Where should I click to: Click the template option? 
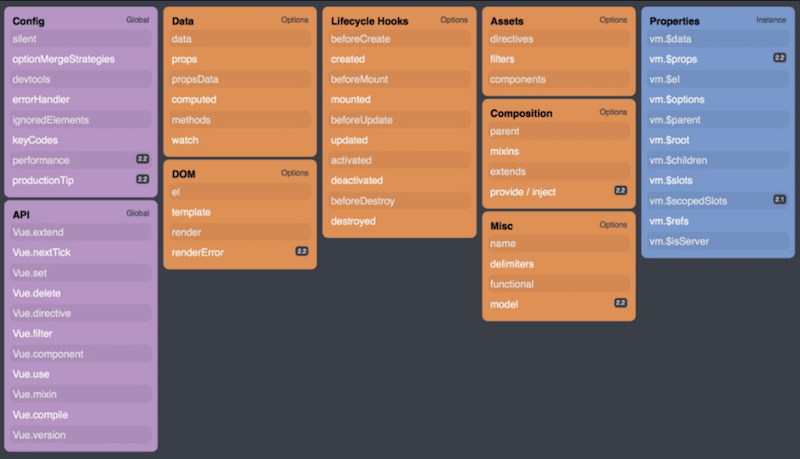tap(240, 212)
